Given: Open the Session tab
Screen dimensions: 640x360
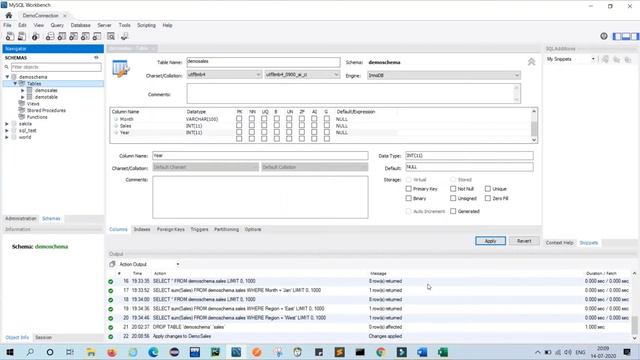Looking at the screenshot, I should [x=43, y=338].
